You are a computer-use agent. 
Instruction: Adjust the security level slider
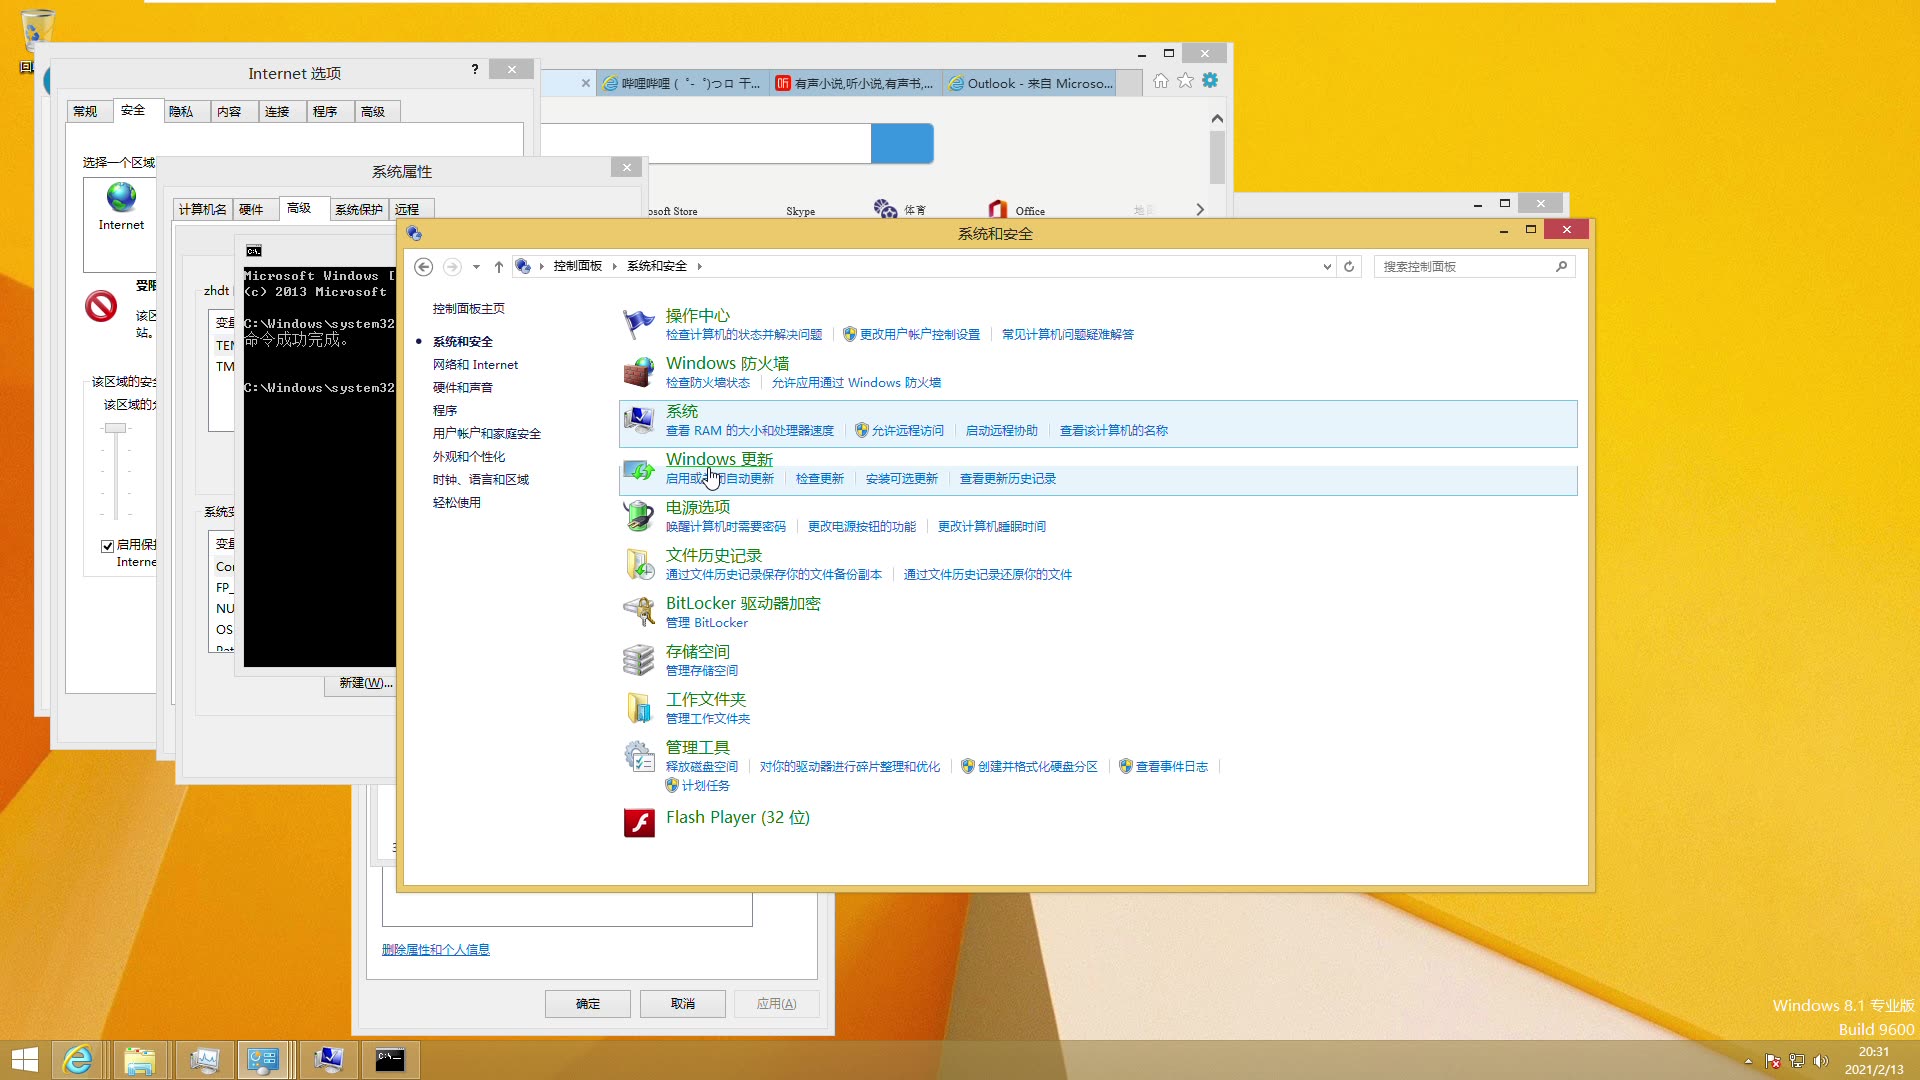[x=116, y=428]
